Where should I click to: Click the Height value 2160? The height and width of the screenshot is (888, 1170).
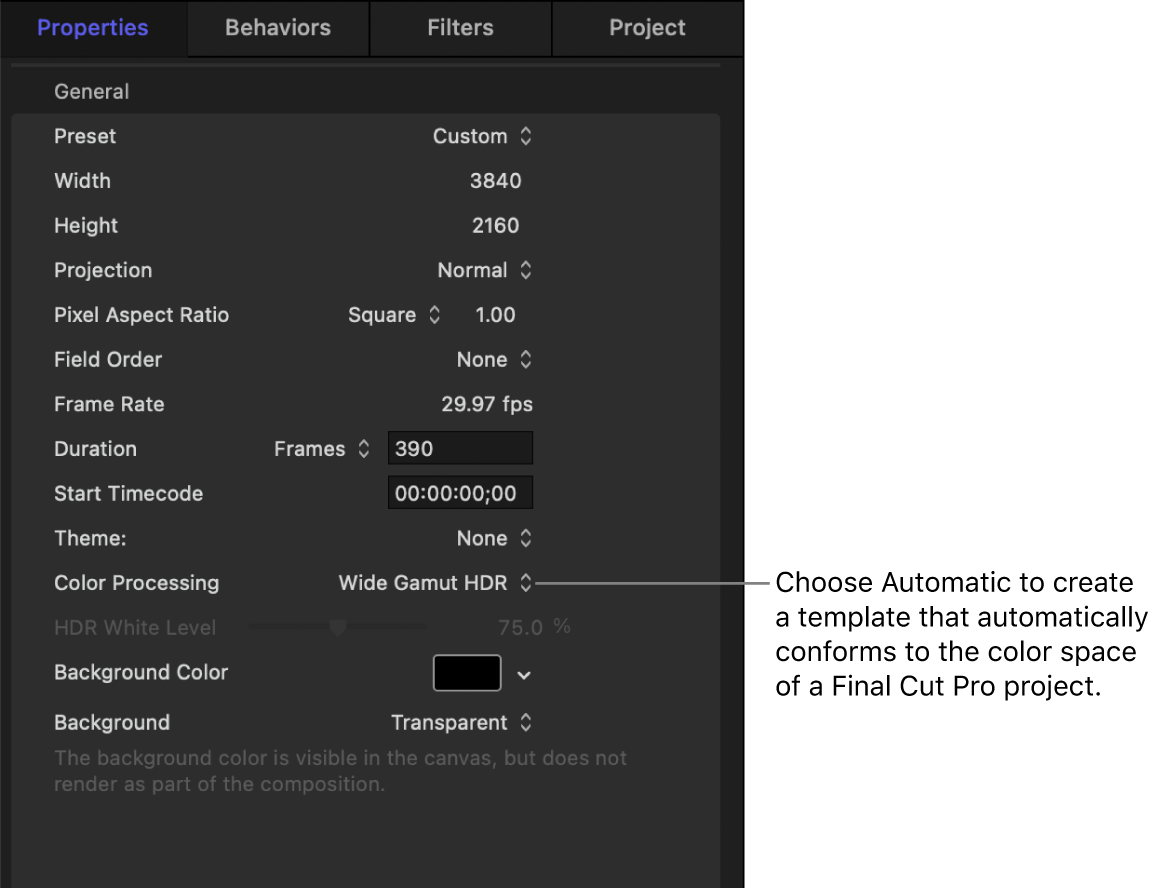[495, 225]
